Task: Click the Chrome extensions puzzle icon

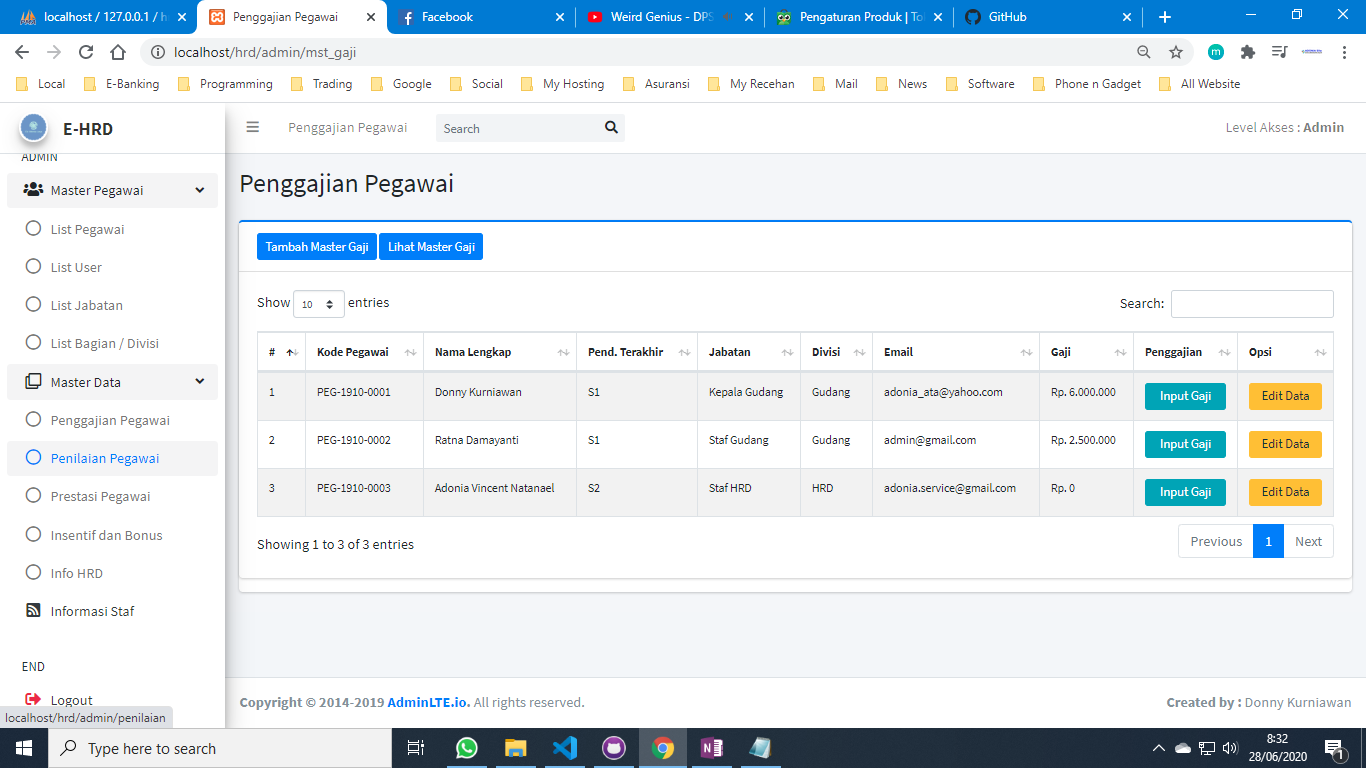Action: [x=1247, y=52]
